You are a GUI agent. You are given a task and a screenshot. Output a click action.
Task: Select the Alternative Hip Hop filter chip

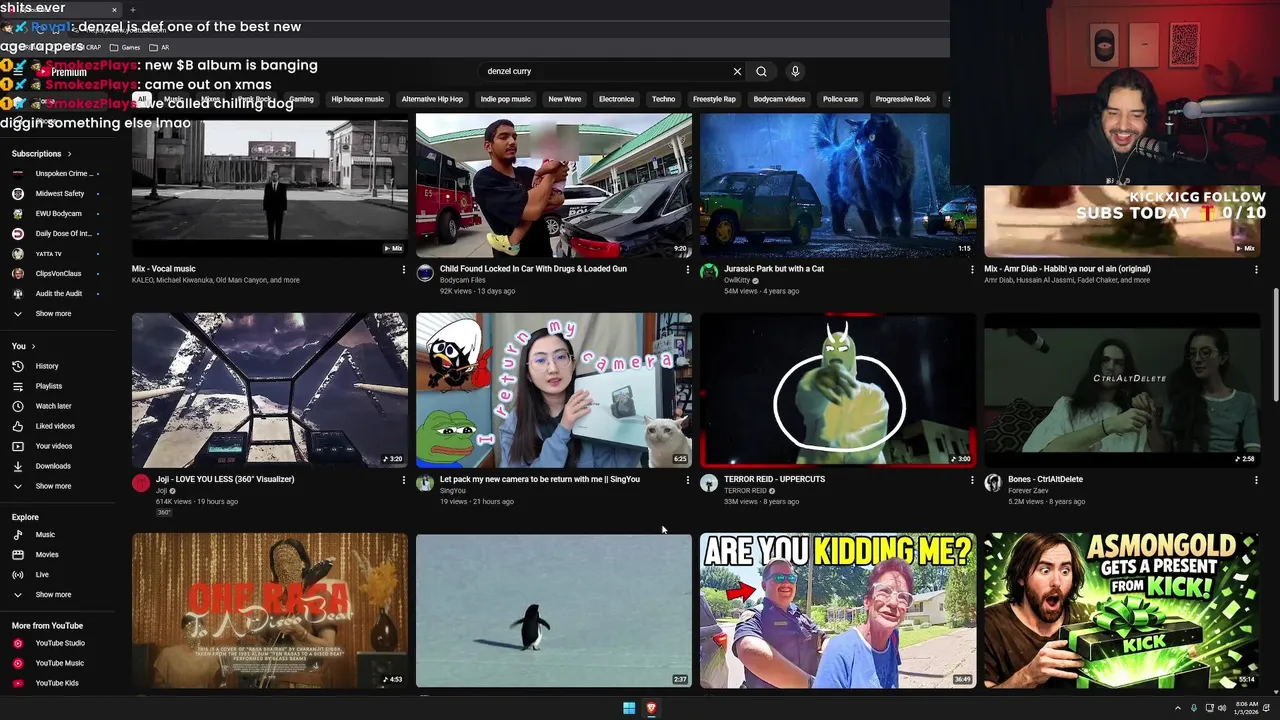click(x=432, y=99)
